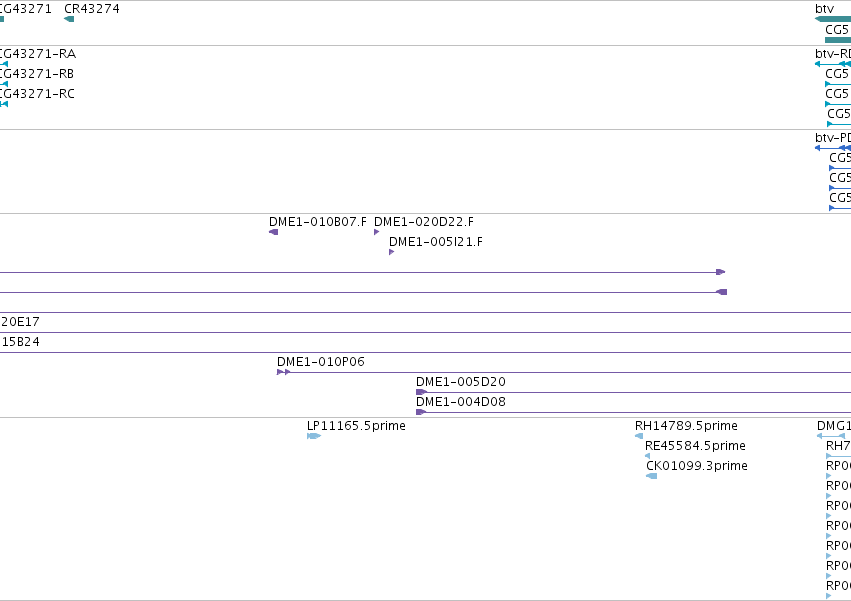
Task: Click the DME1-010P06 double-arrow start
Action: (x=283, y=372)
